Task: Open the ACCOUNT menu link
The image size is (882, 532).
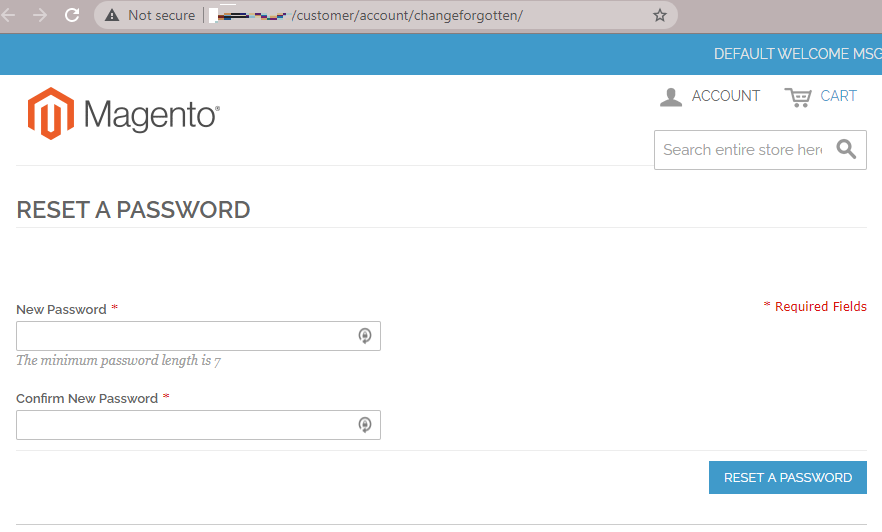Action: pyautogui.click(x=726, y=96)
